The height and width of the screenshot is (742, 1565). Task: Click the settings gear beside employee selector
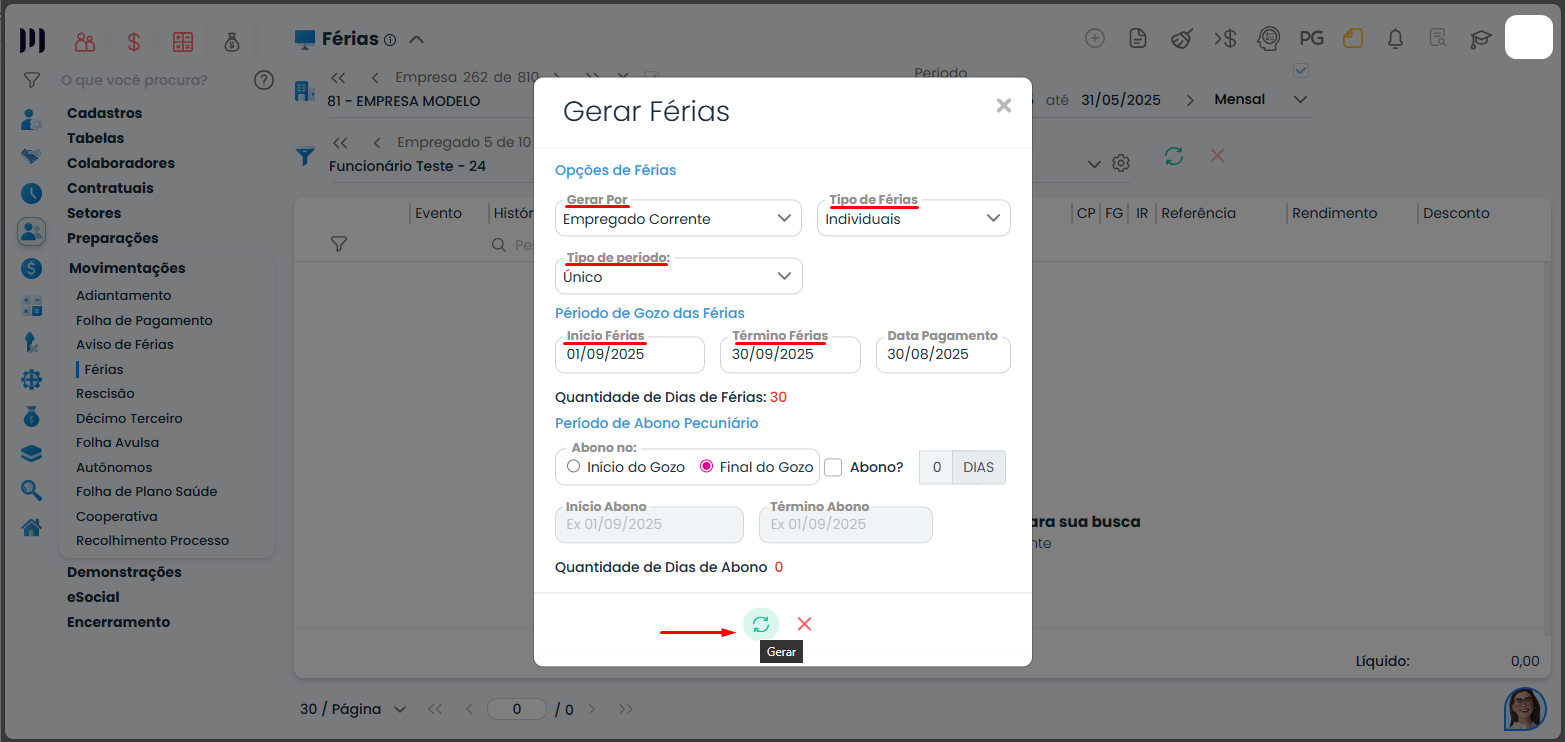[x=1121, y=163]
